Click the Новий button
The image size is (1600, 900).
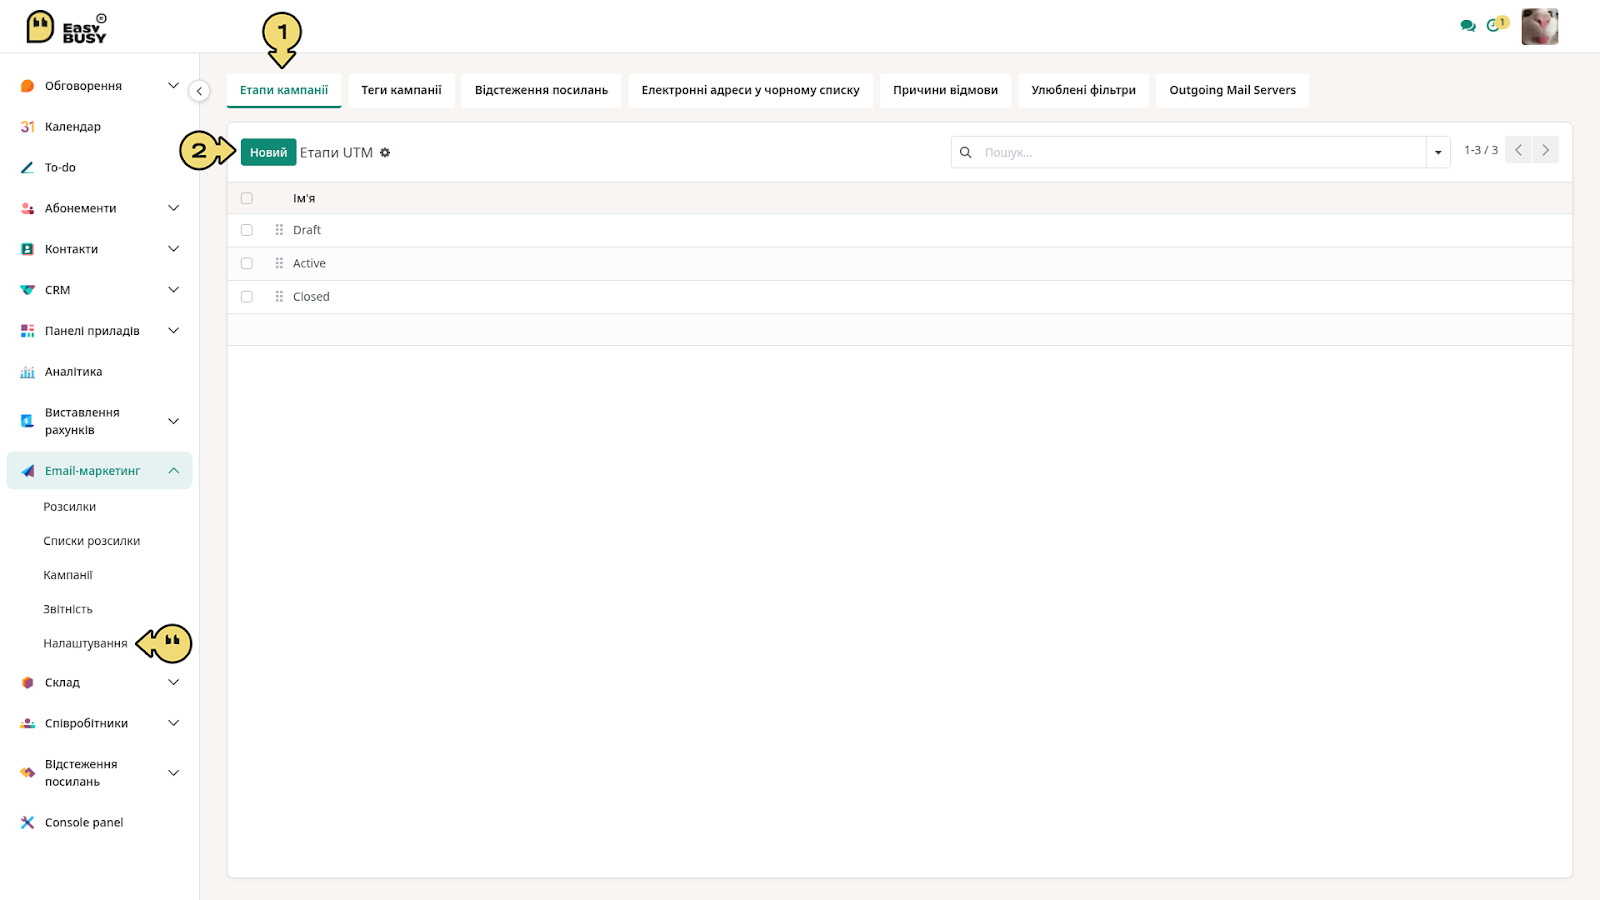268,152
